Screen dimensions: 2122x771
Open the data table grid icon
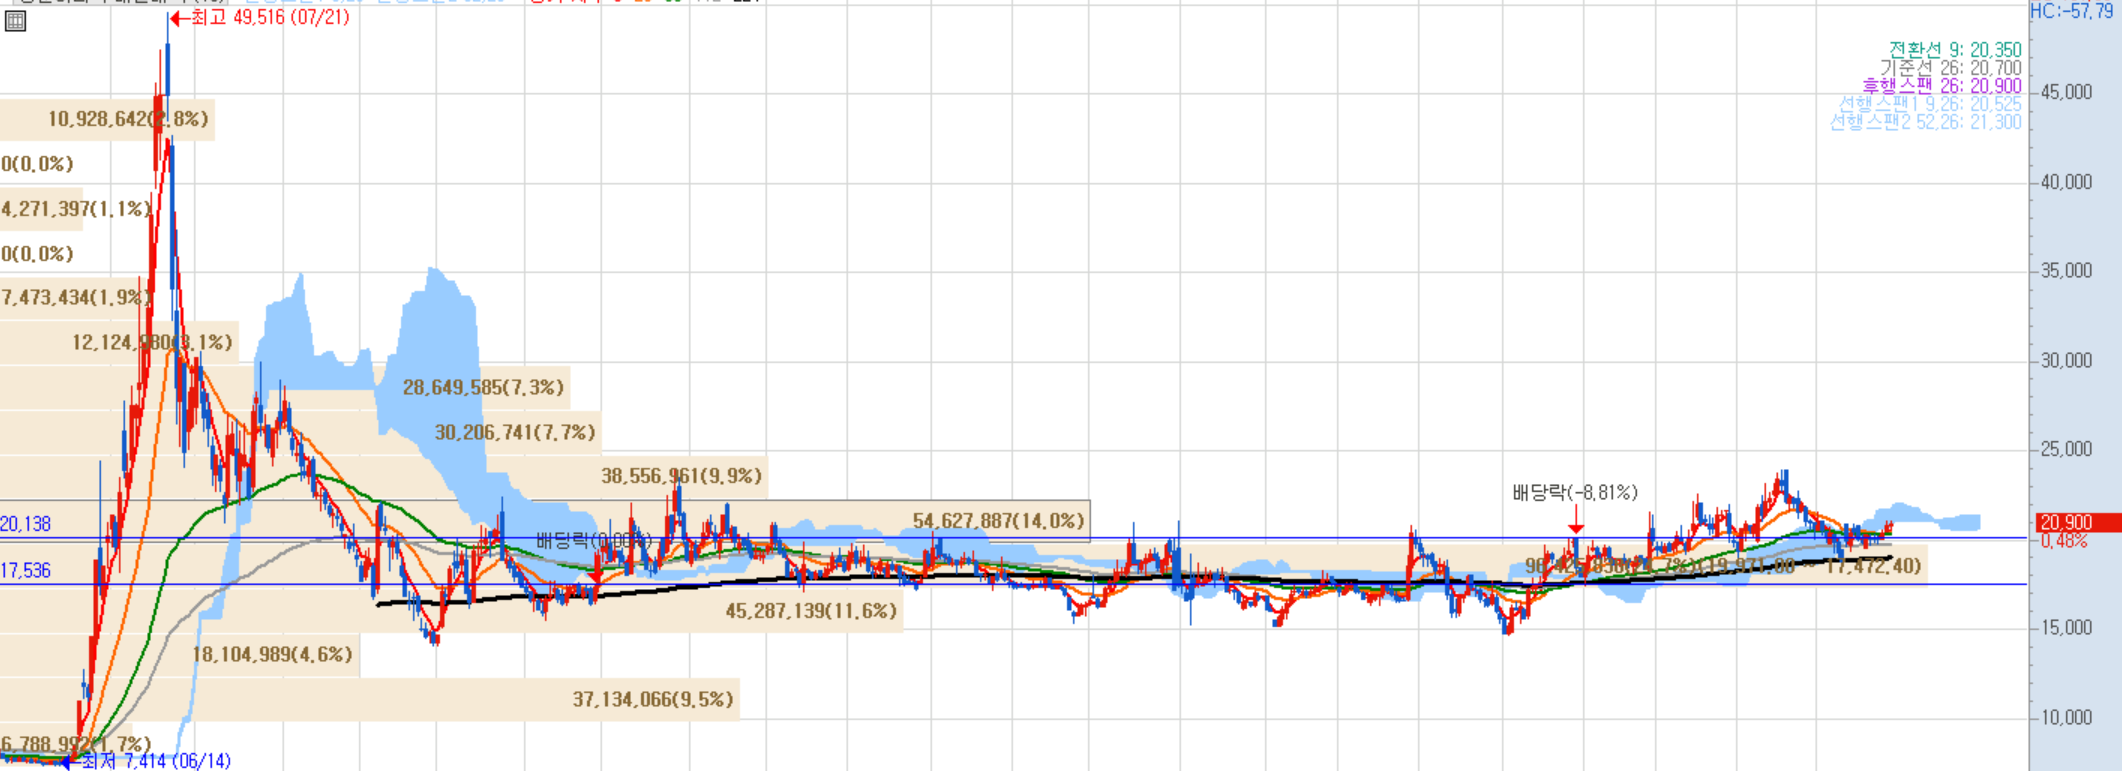15,21
